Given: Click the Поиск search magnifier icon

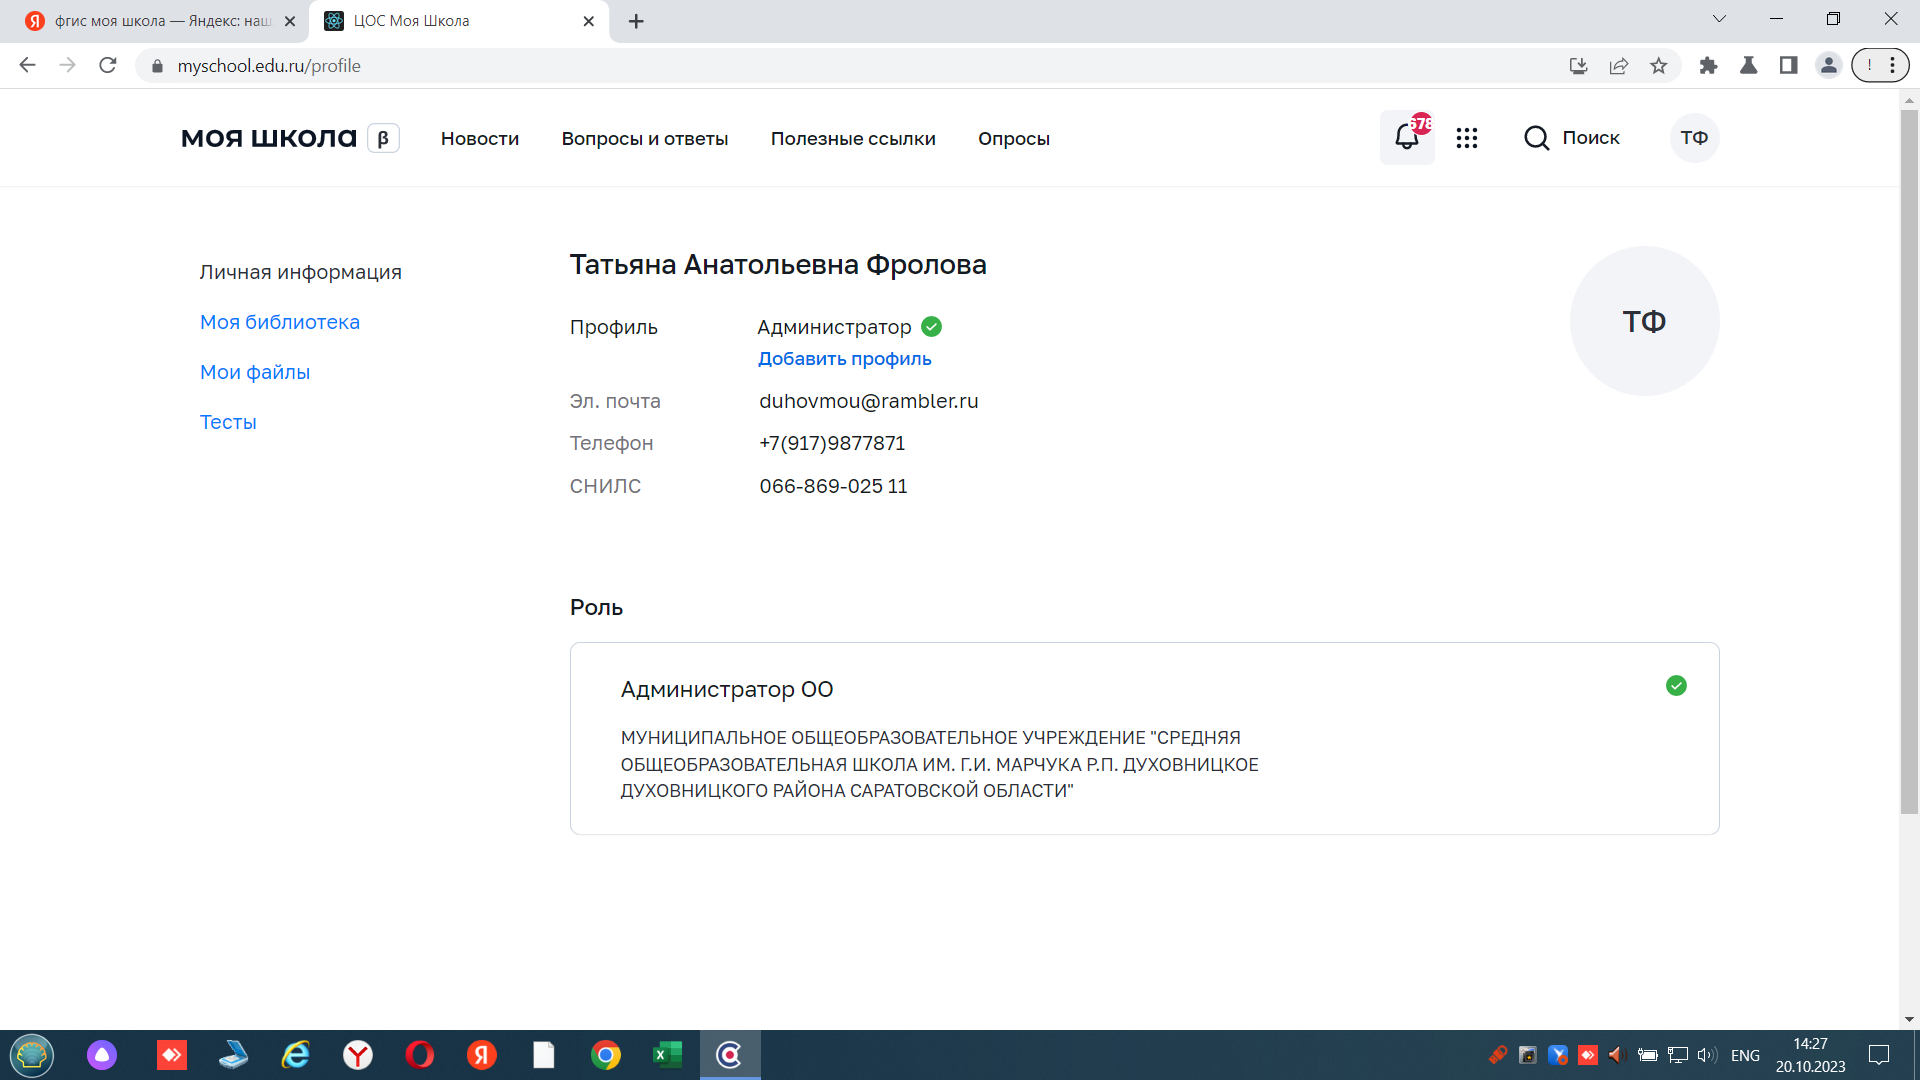Looking at the screenshot, I should tap(1536, 138).
